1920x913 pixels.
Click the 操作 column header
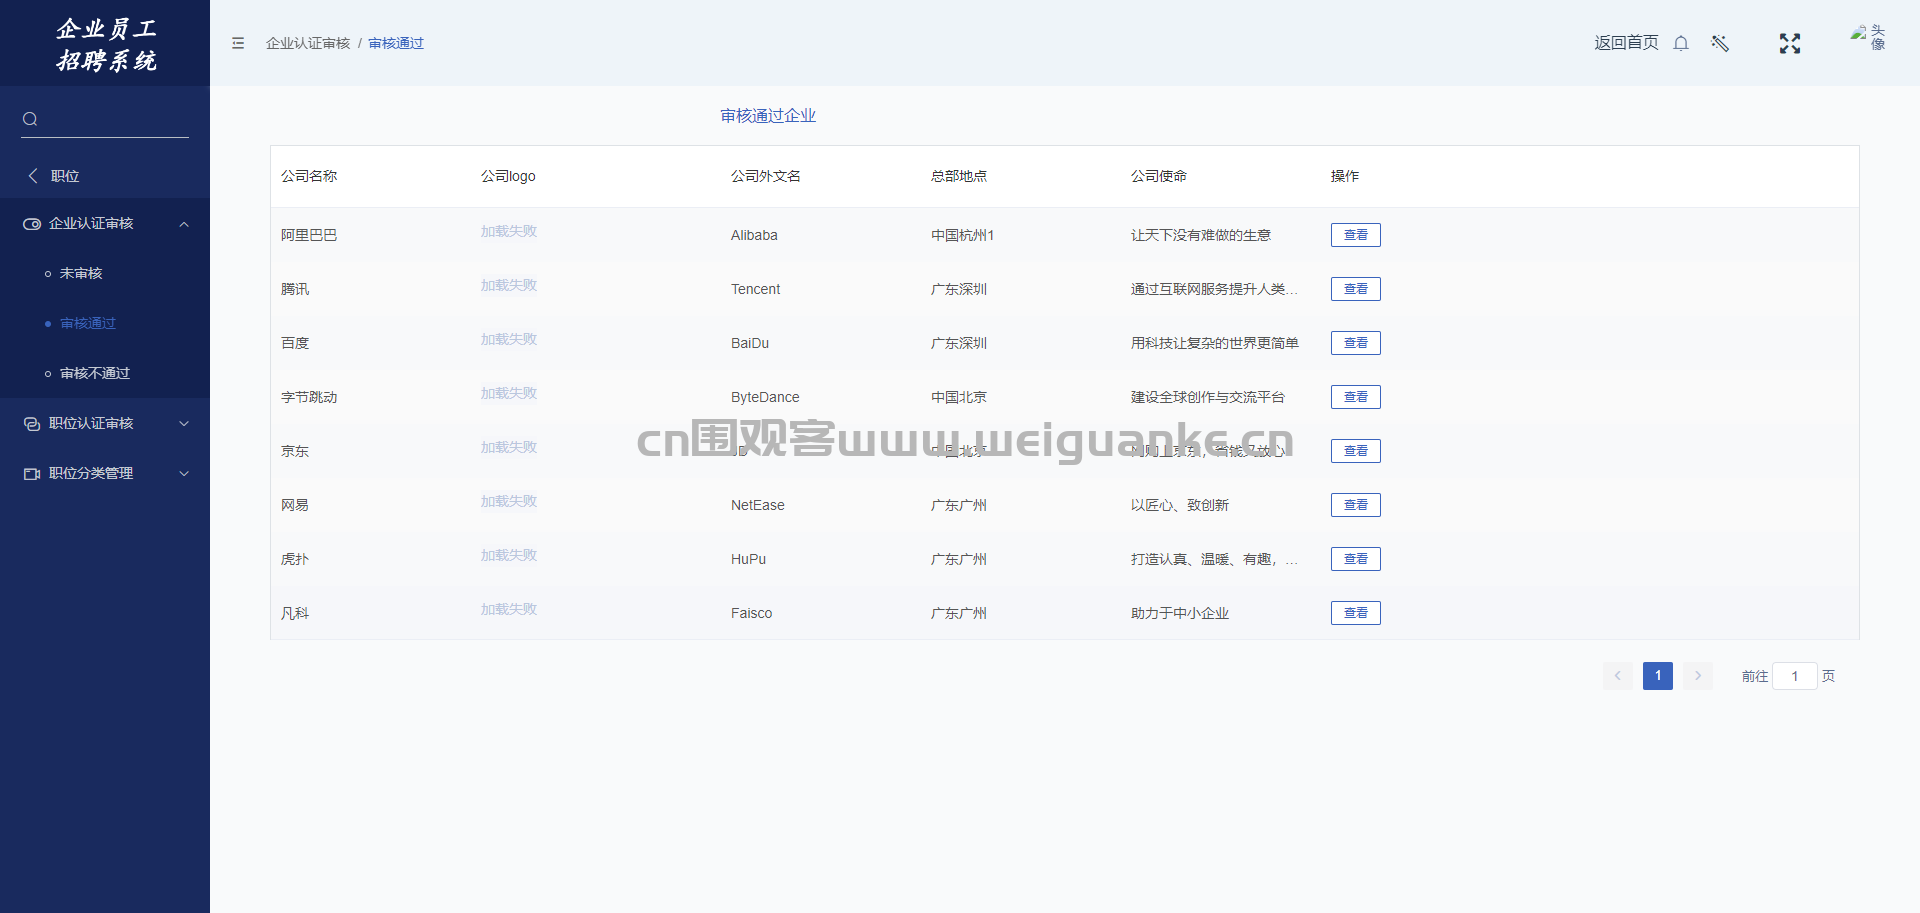1345,176
